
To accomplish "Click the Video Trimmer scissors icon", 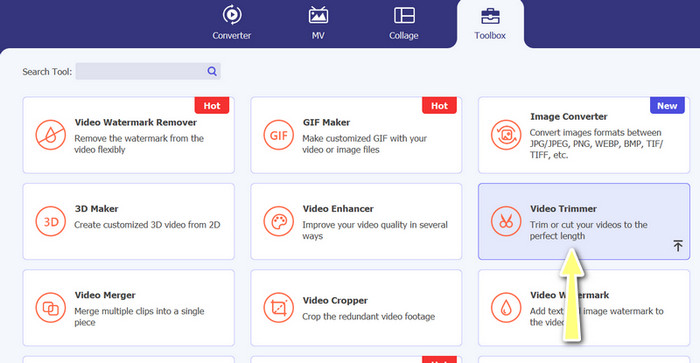I will (x=506, y=221).
